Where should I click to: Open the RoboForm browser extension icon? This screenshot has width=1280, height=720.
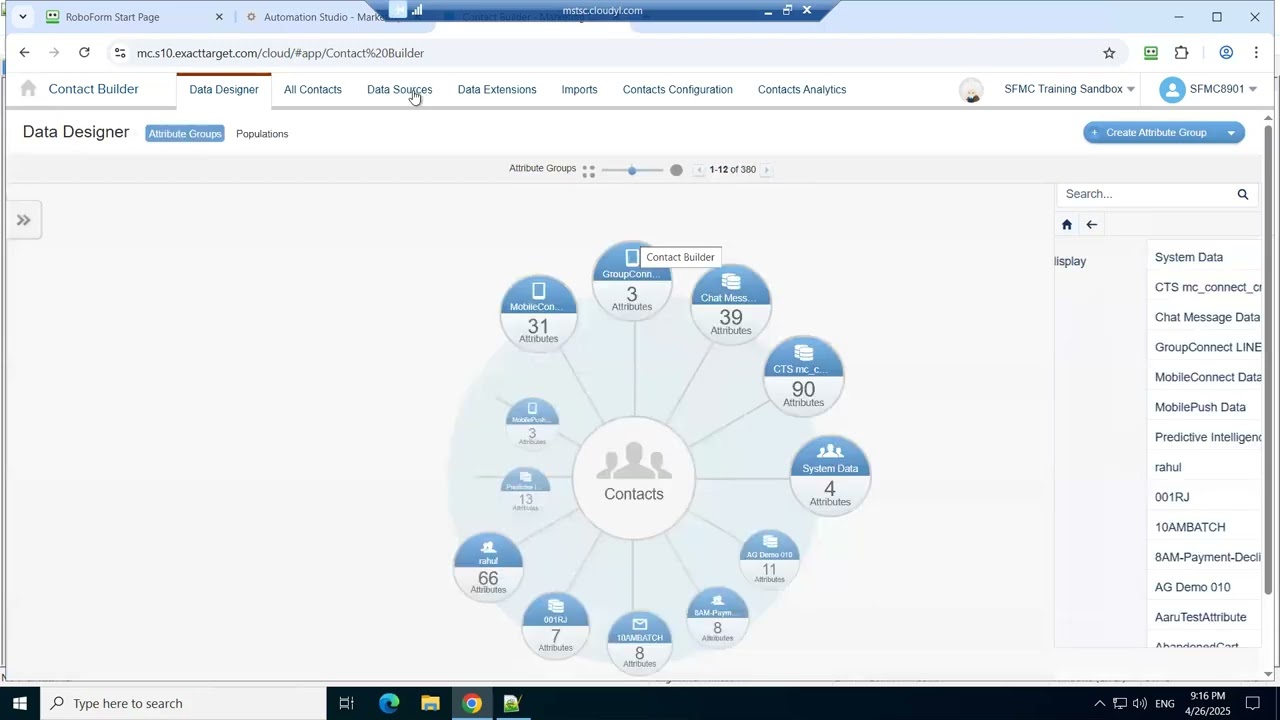click(1151, 53)
